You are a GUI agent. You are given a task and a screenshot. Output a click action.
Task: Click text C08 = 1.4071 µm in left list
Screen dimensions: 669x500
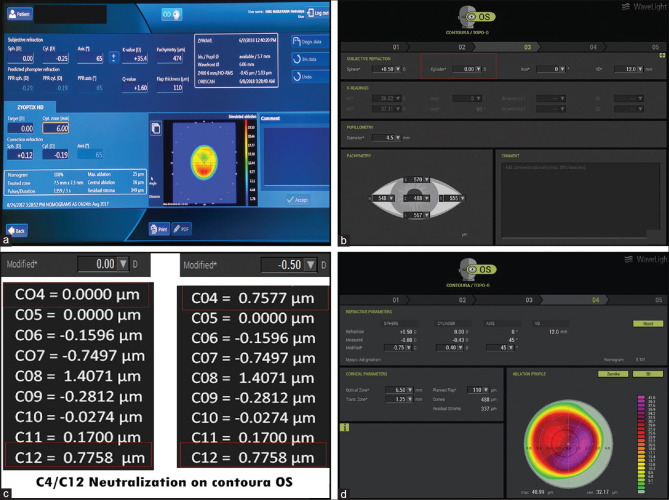(78, 376)
